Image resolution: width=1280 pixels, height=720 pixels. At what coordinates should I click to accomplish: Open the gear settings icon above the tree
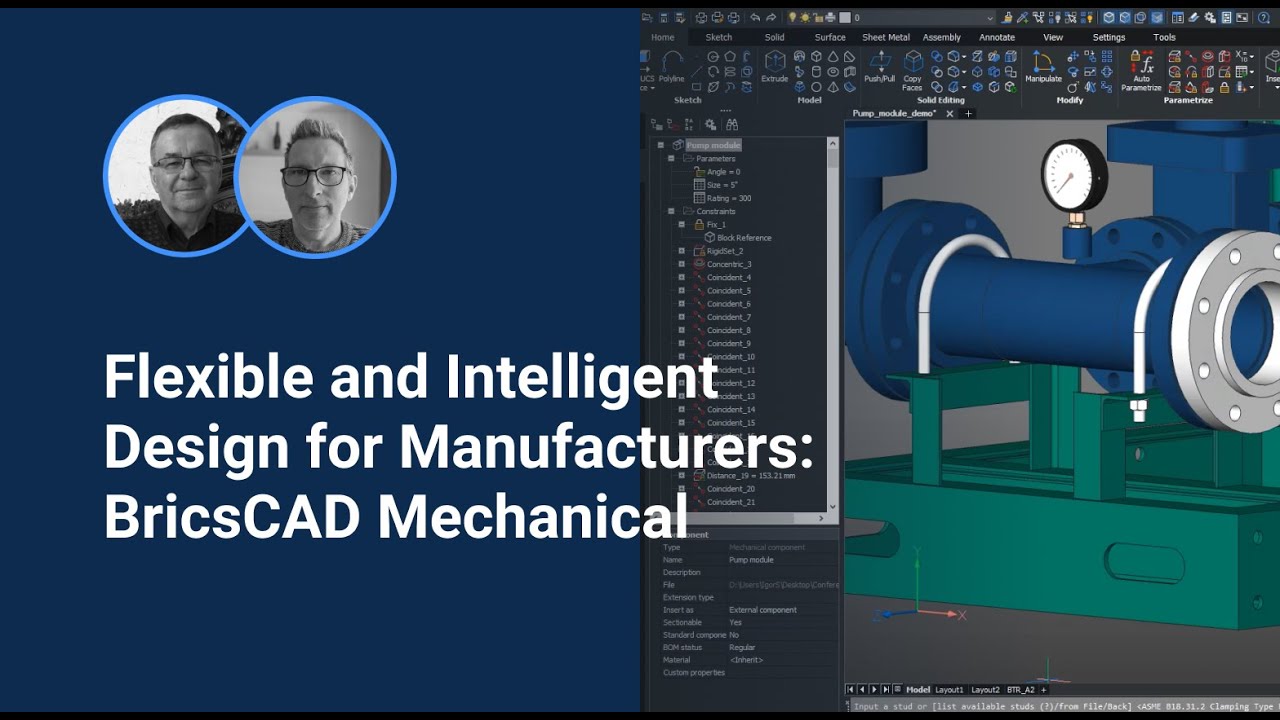[x=710, y=124]
